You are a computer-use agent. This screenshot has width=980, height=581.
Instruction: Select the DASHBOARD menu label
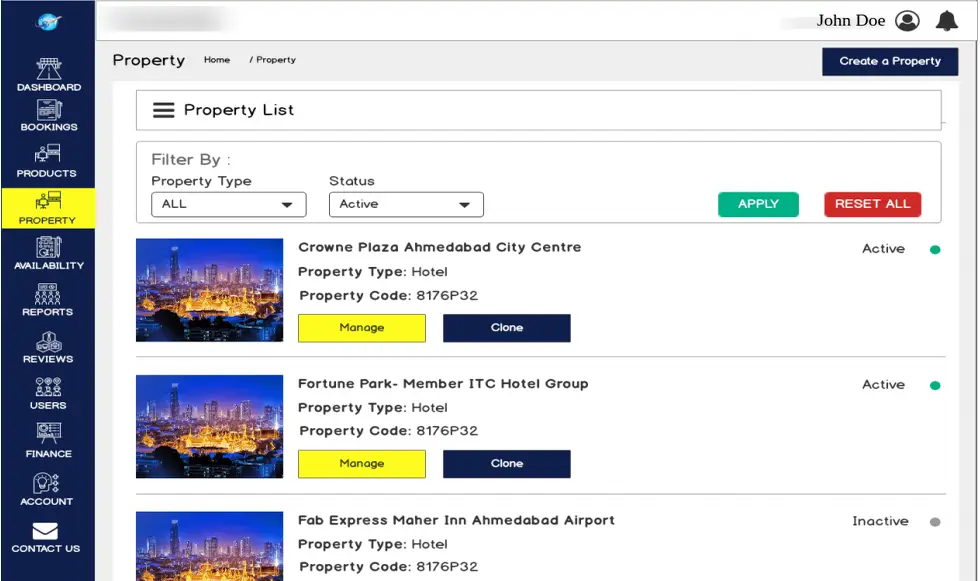(49, 87)
